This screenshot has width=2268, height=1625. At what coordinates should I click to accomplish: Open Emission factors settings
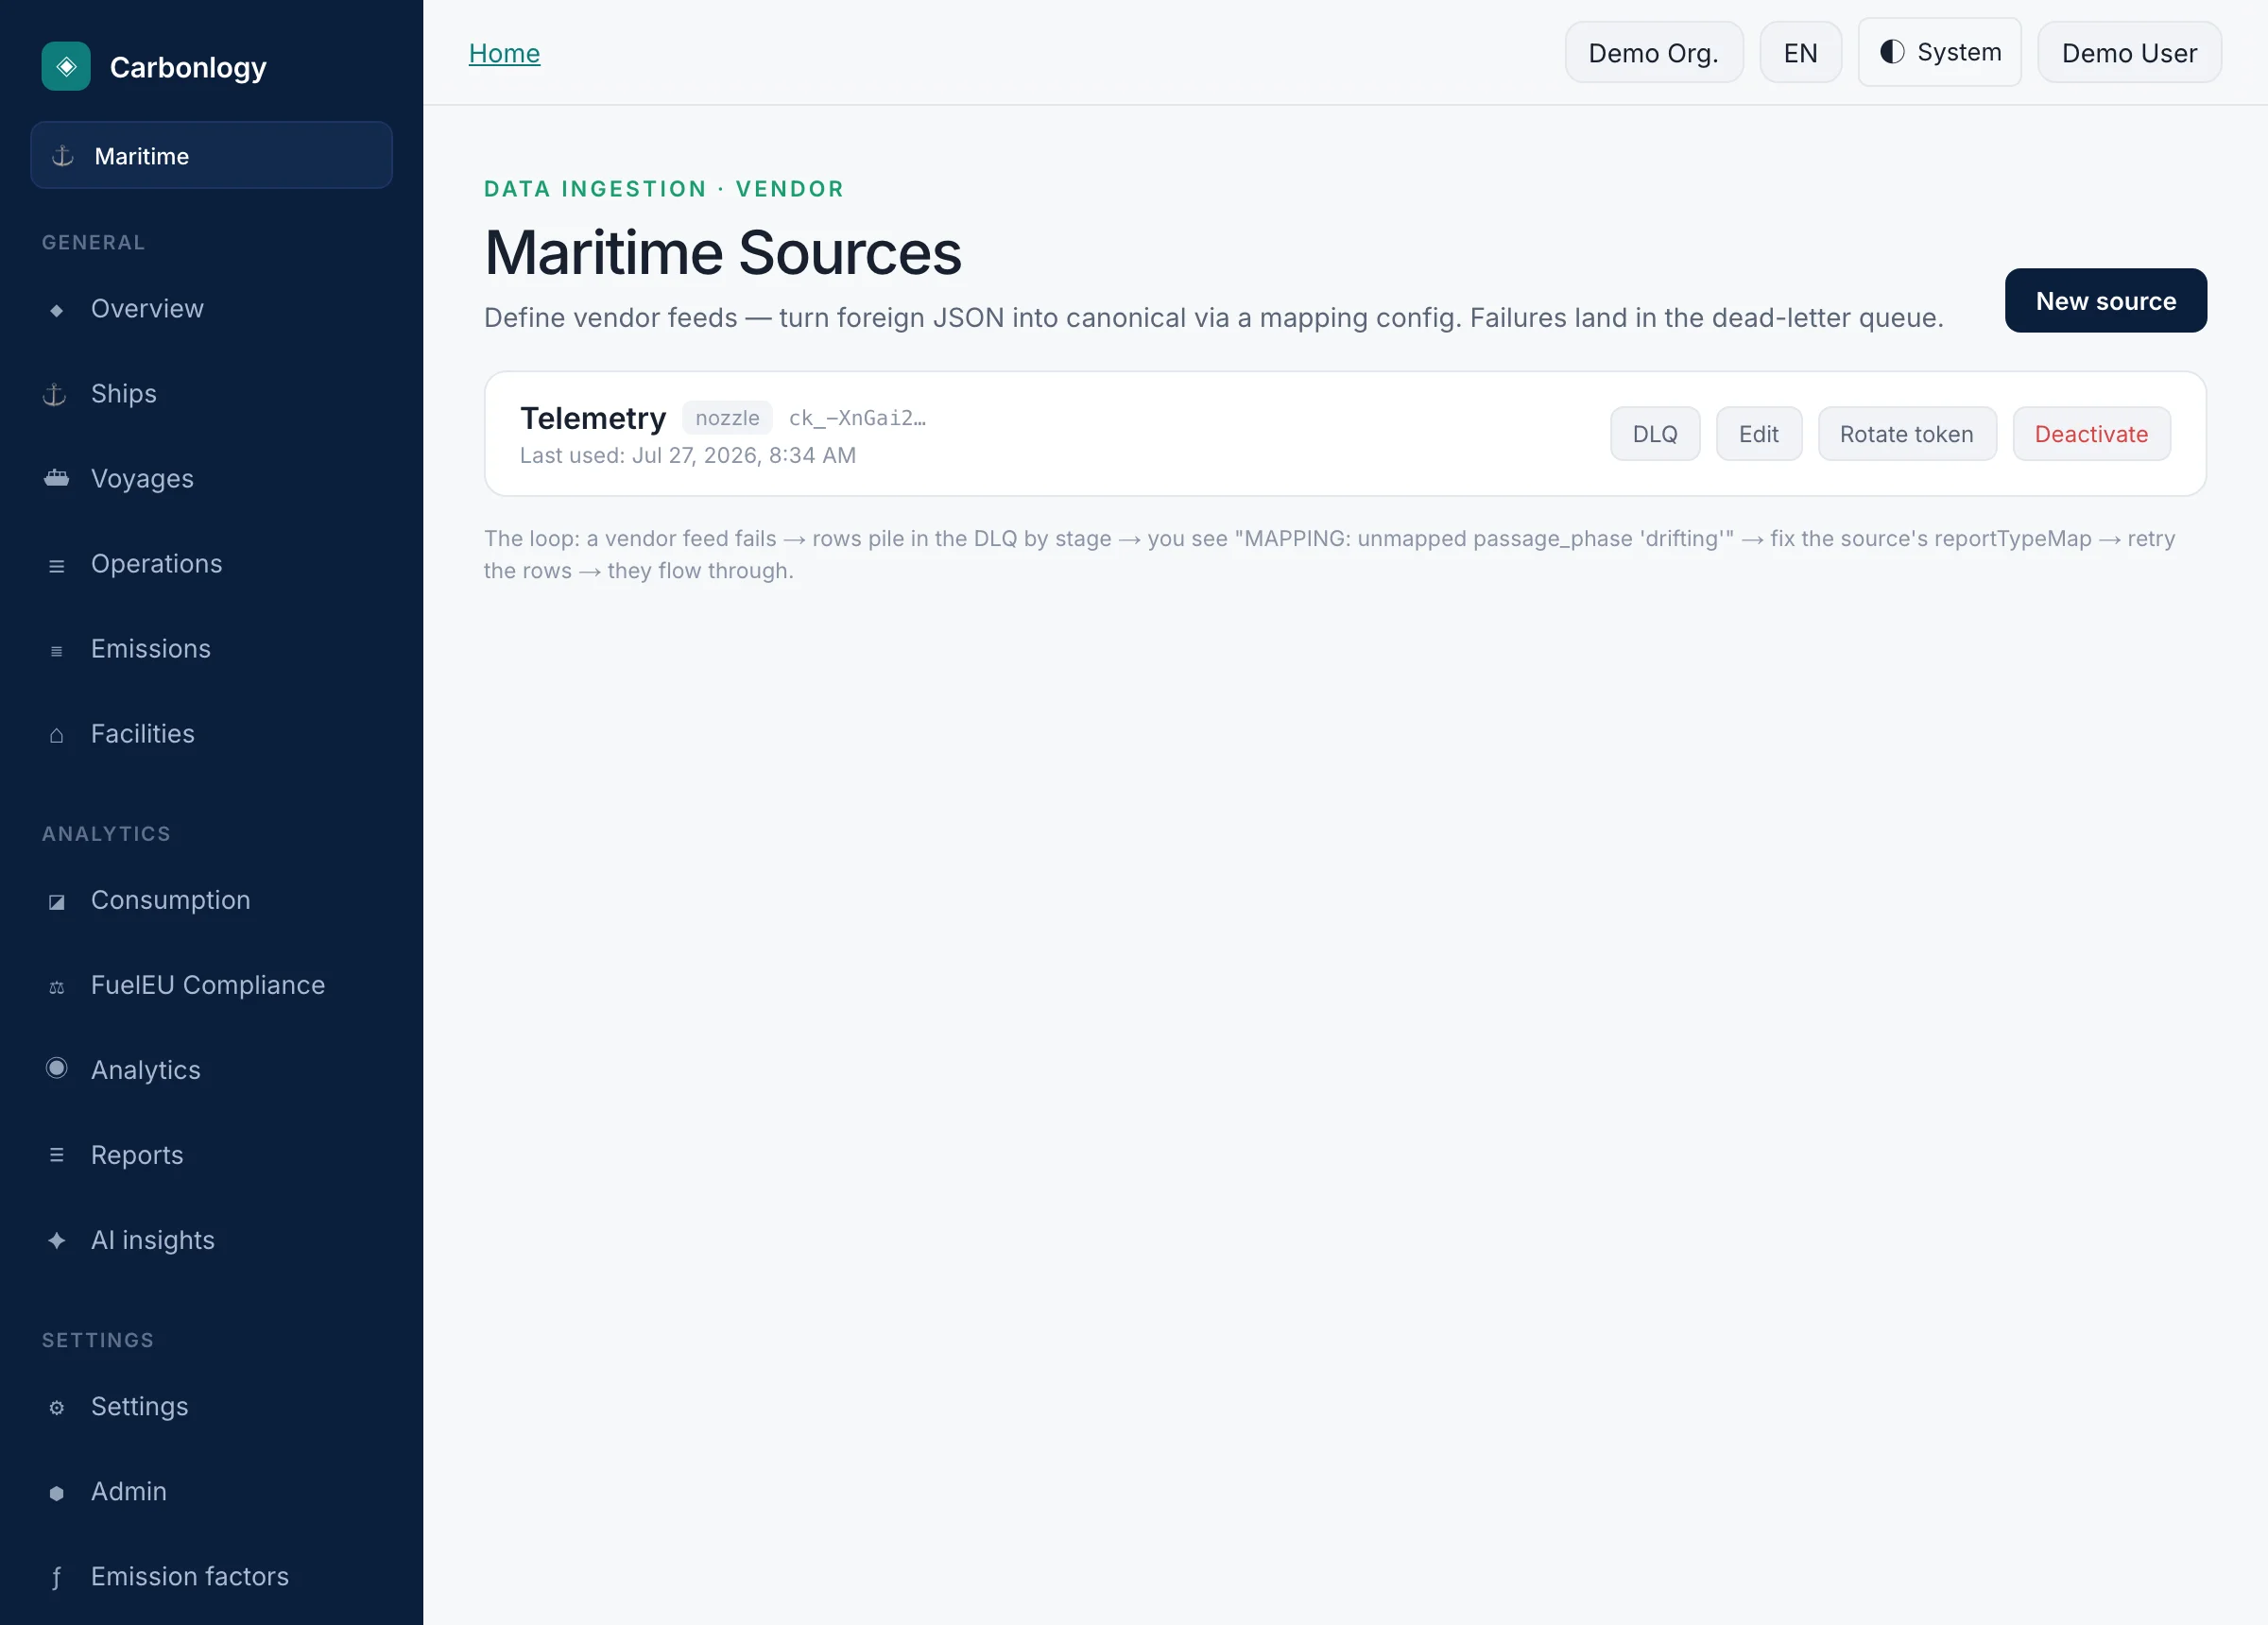coord(211,1576)
